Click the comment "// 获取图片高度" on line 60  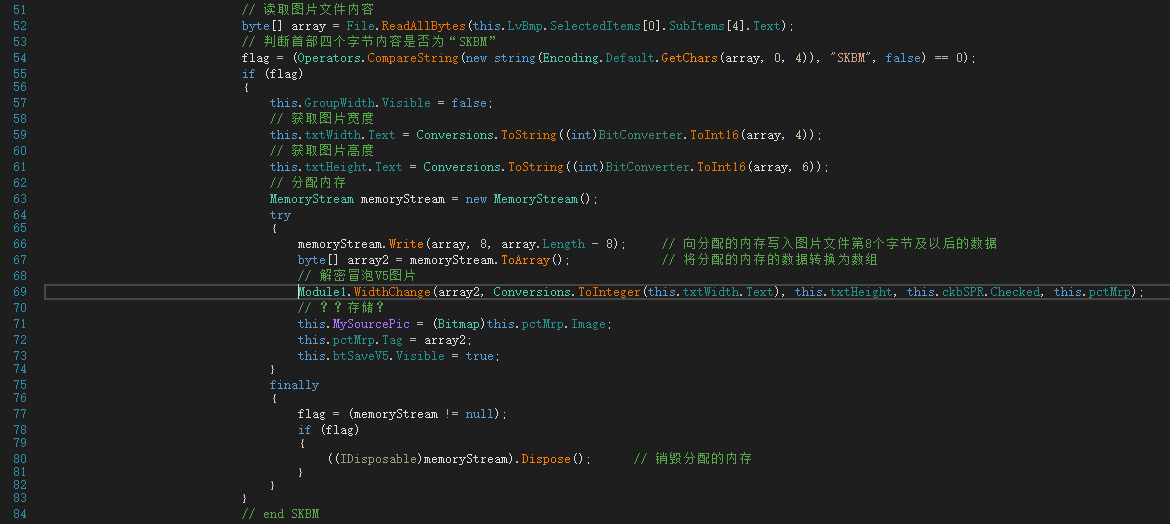[x=322, y=150]
